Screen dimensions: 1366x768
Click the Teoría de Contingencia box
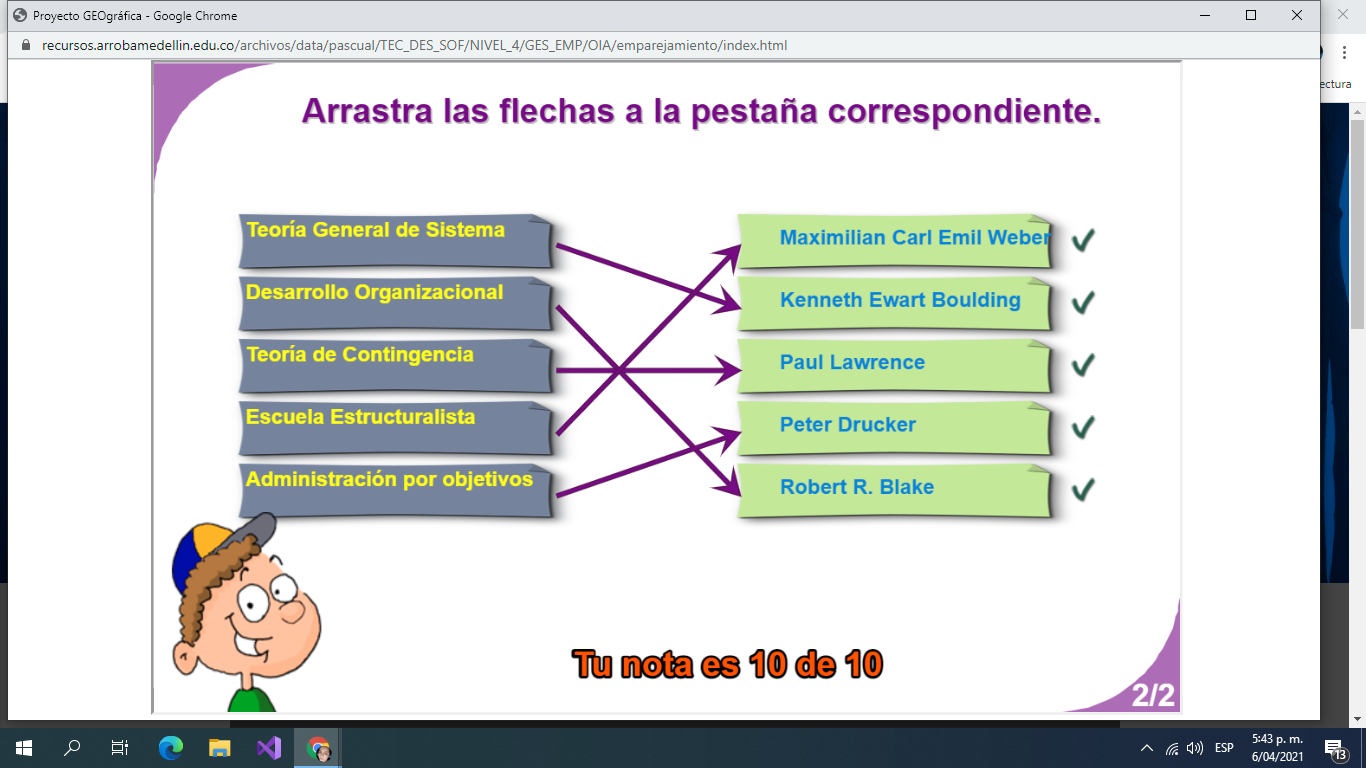(x=395, y=366)
